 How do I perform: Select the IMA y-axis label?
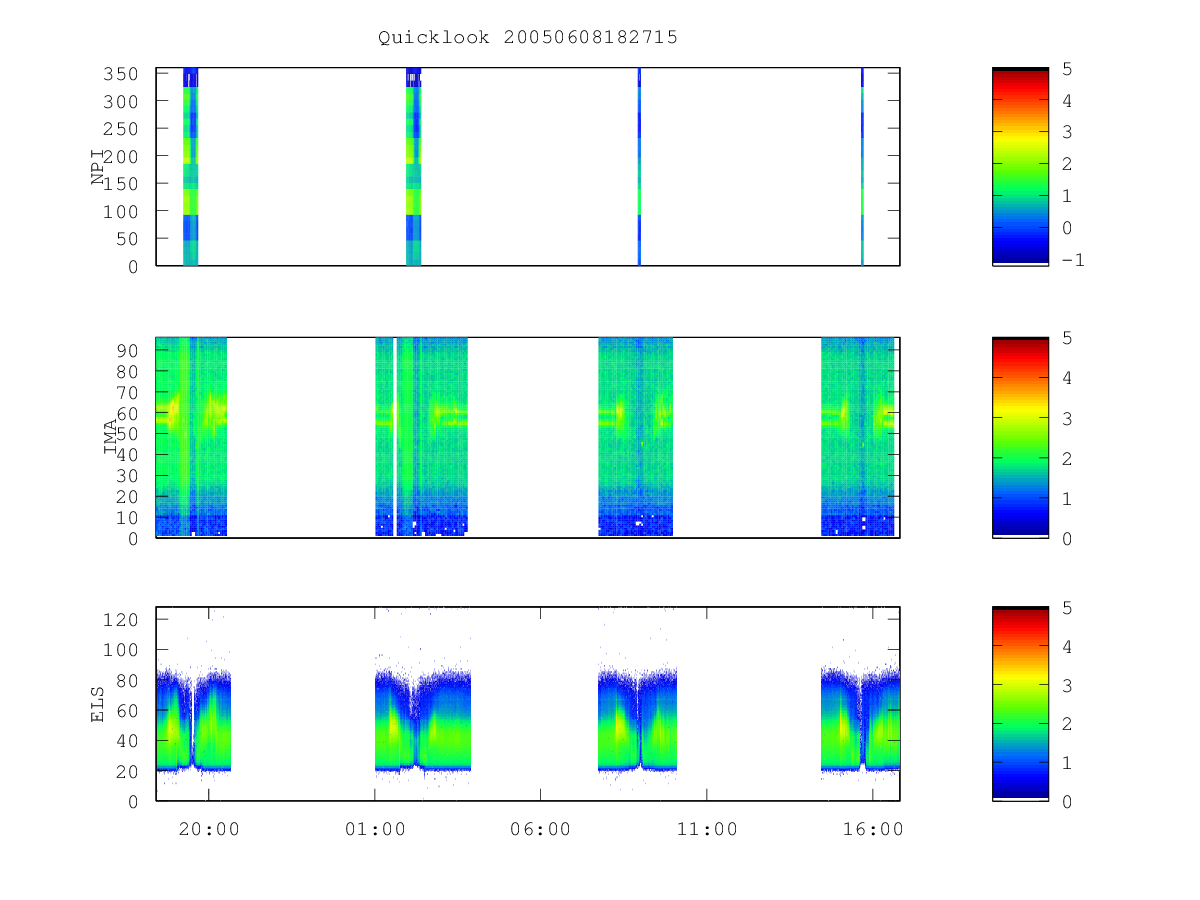(111, 437)
